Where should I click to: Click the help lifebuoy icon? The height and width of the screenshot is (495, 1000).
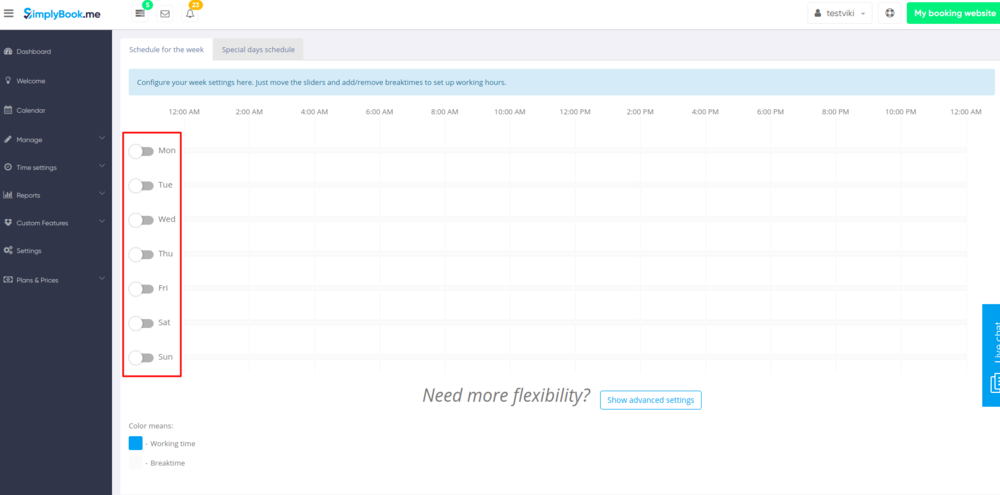890,13
